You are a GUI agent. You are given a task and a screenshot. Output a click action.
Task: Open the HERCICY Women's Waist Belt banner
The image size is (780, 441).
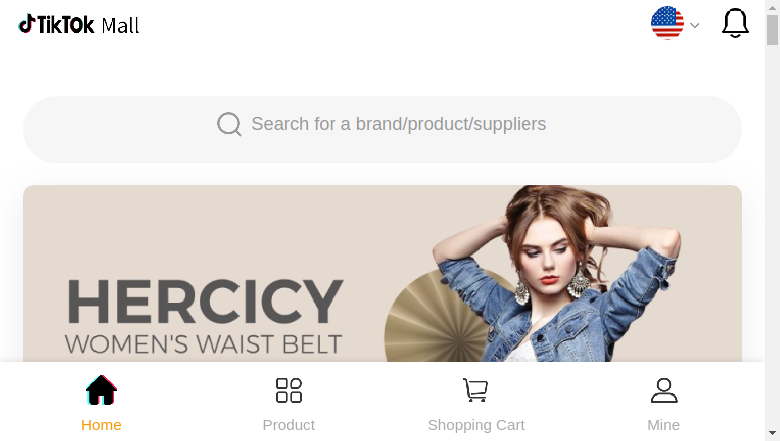pos(382,273)
